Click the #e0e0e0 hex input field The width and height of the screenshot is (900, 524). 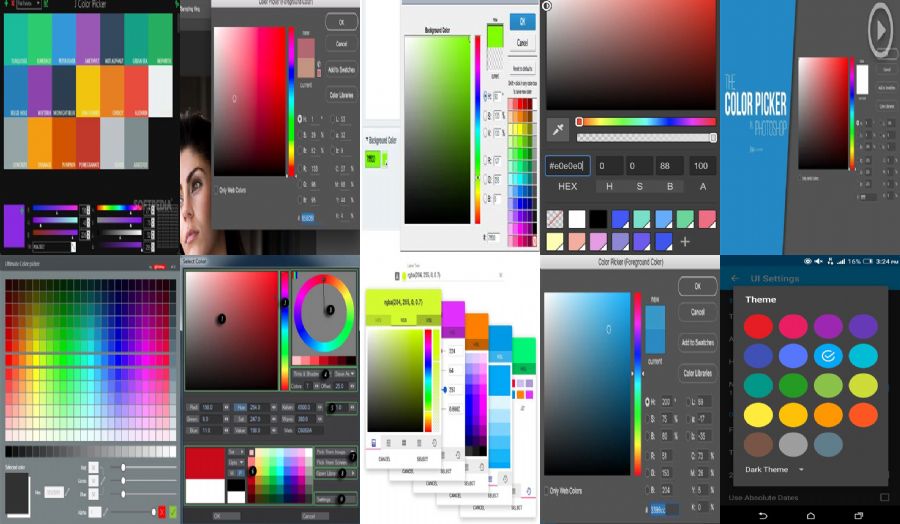567,166
